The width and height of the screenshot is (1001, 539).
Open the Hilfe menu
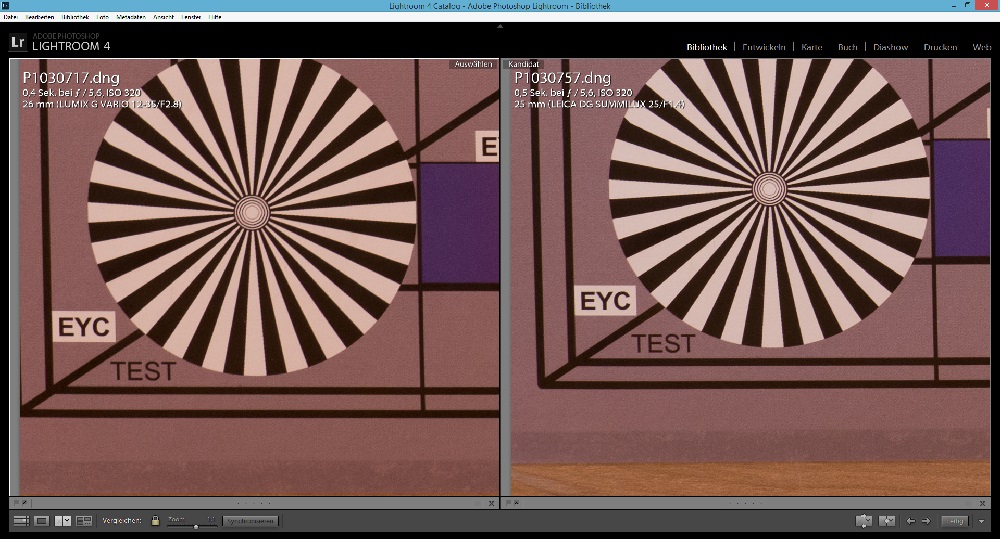point(215,17)
